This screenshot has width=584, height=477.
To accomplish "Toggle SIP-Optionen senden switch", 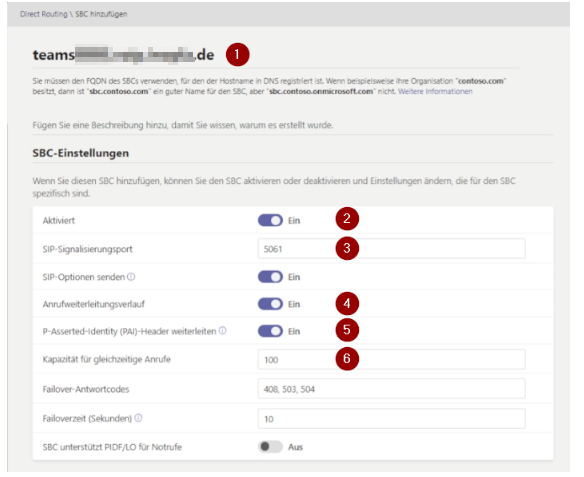I will 270,277.
